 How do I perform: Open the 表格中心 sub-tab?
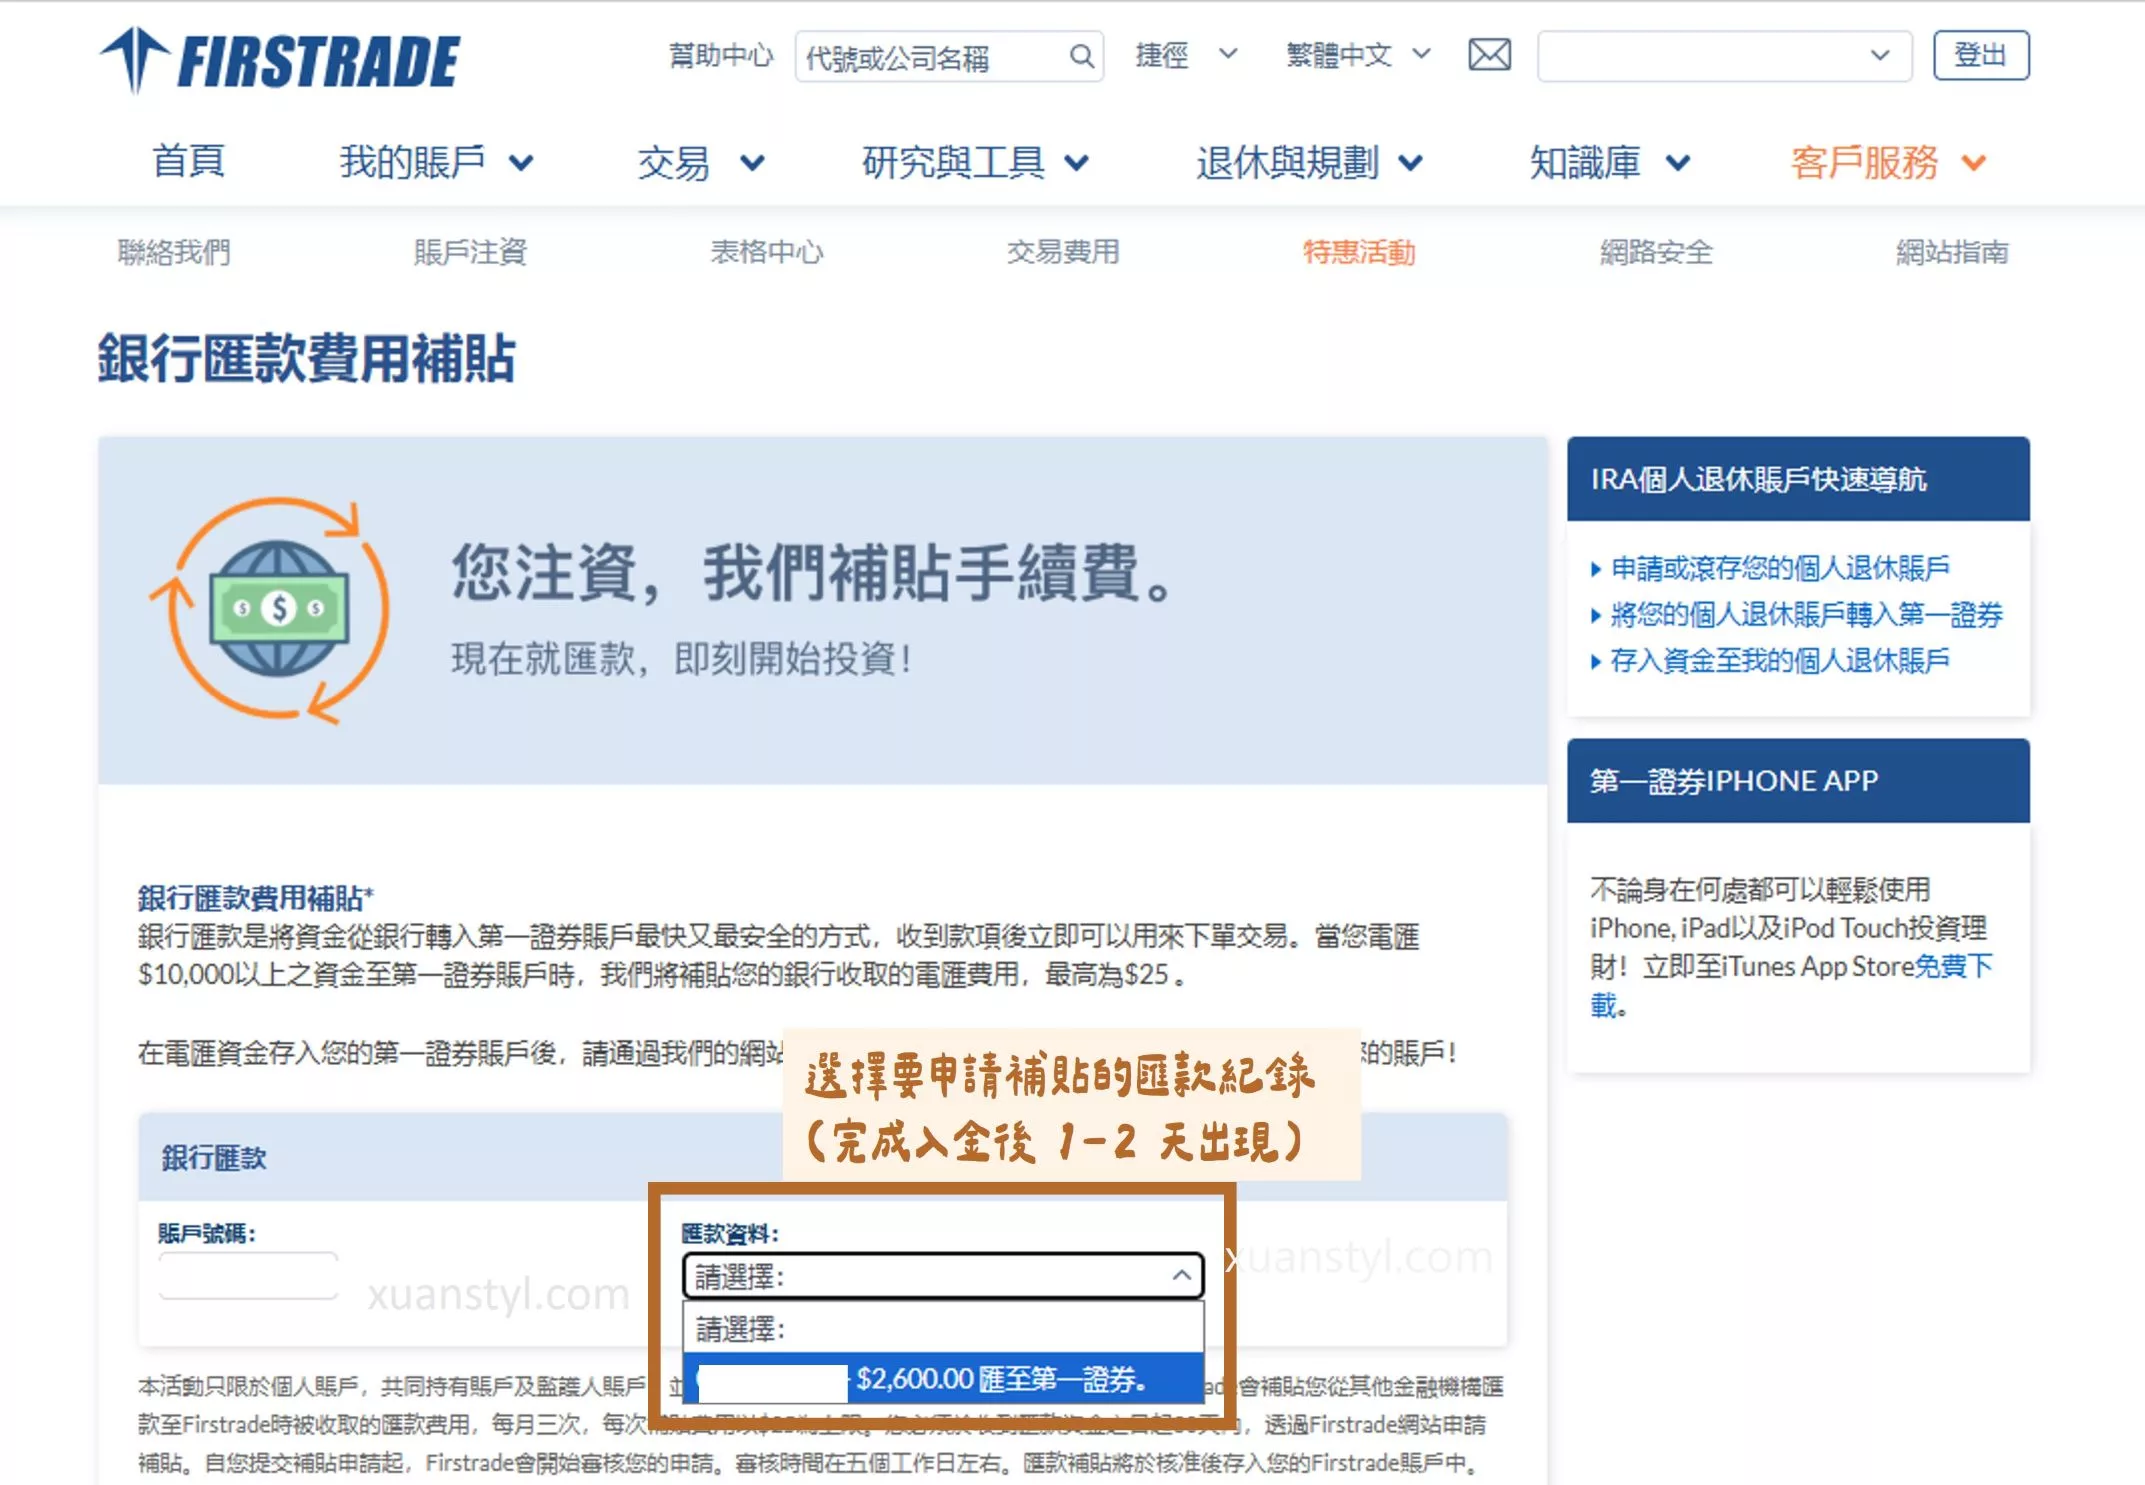(x=767, y=252)
